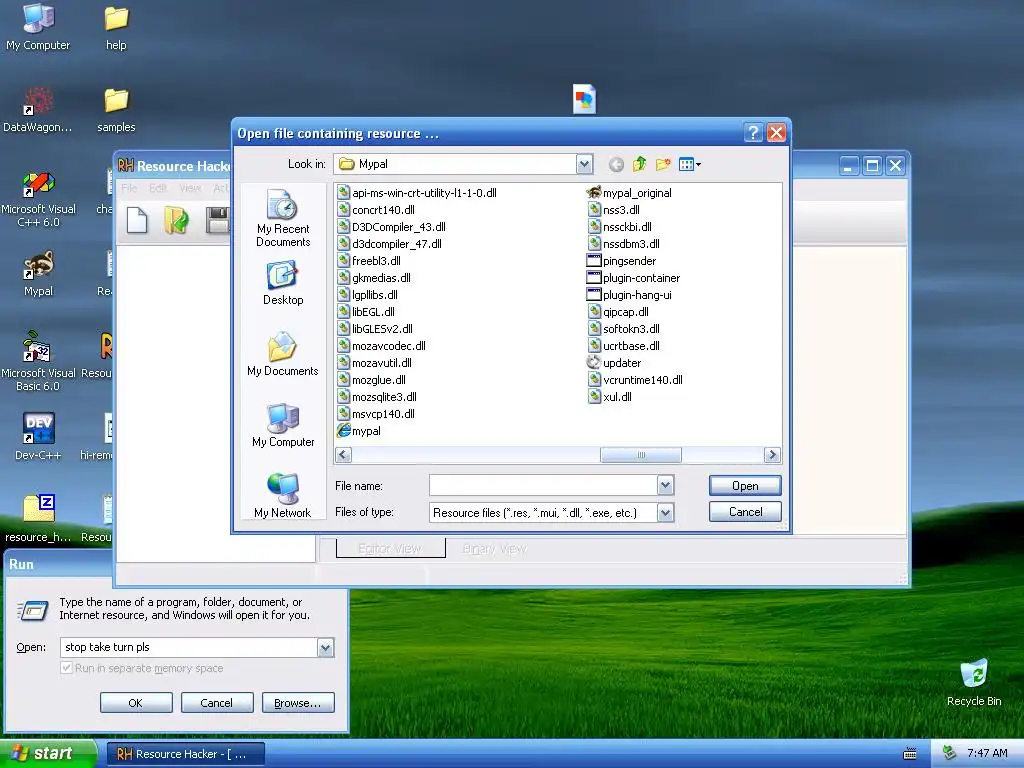Select concrt140.dll in the file list
1024x768 pixels.
point(376,210)
